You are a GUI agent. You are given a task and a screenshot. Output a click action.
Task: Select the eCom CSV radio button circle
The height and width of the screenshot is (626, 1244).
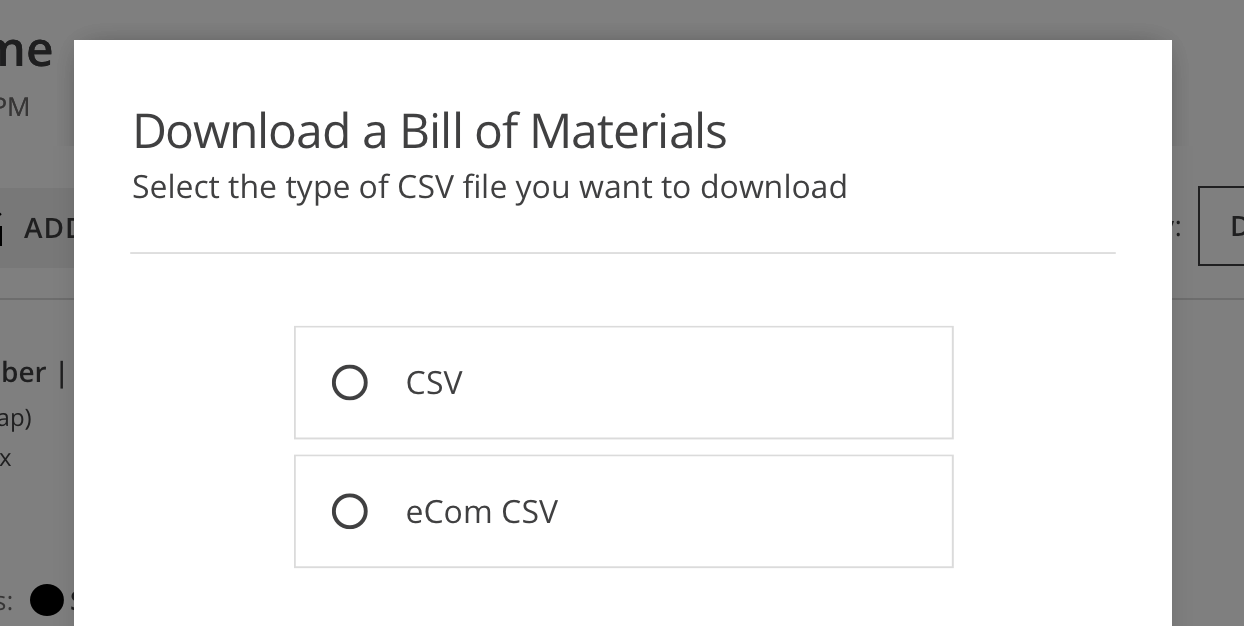coord(349,512)
